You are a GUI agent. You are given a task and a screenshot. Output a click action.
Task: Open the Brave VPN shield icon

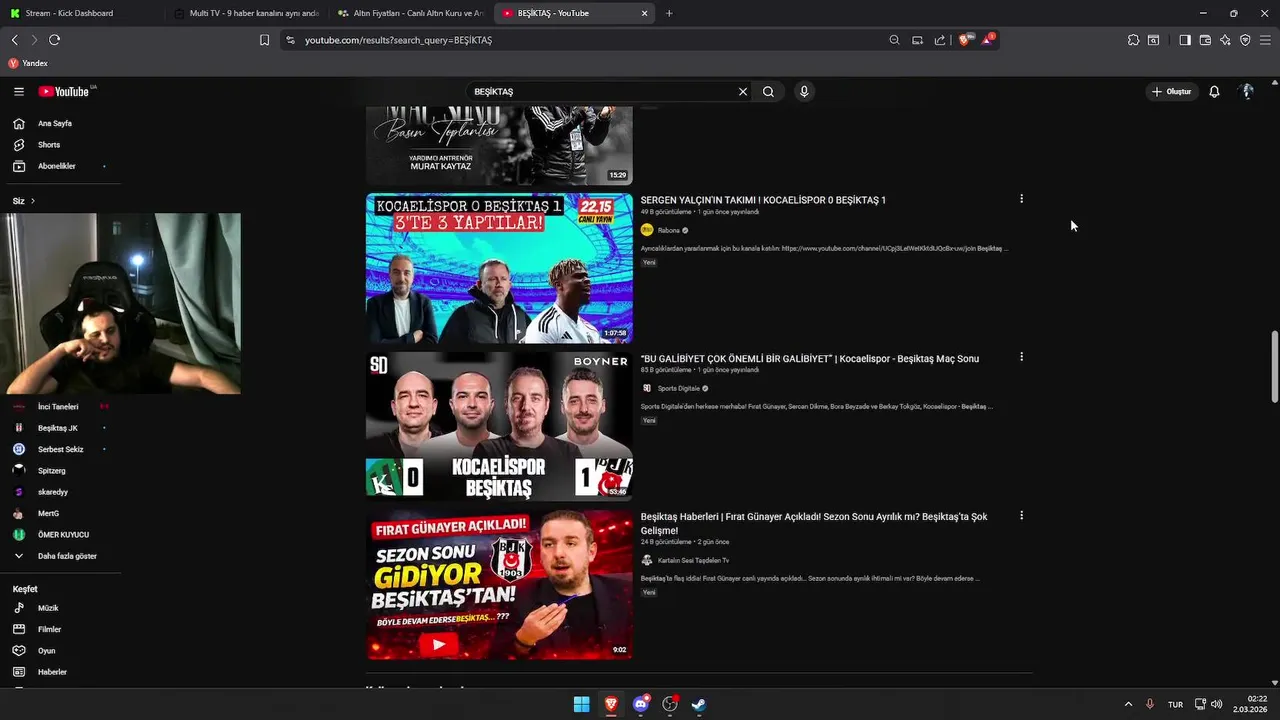point(1245,40)
